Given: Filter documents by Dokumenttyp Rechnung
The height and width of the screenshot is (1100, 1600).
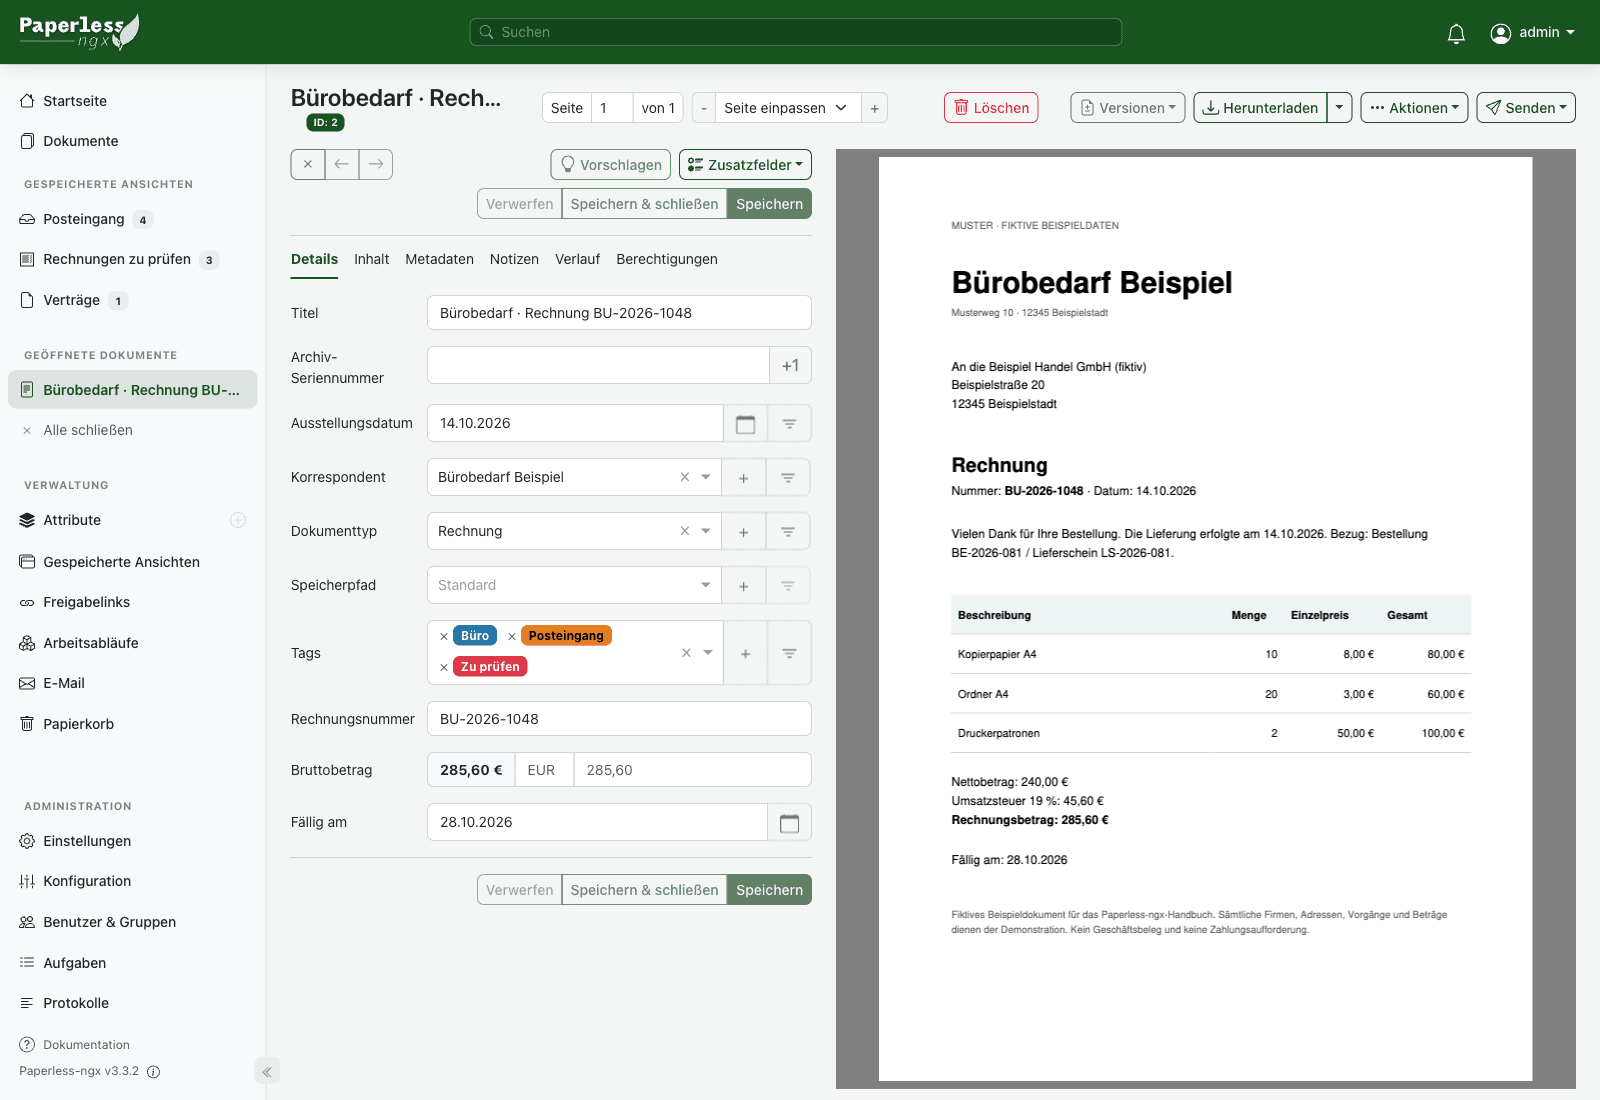Looking at the screenshot, I should point(788,532).
